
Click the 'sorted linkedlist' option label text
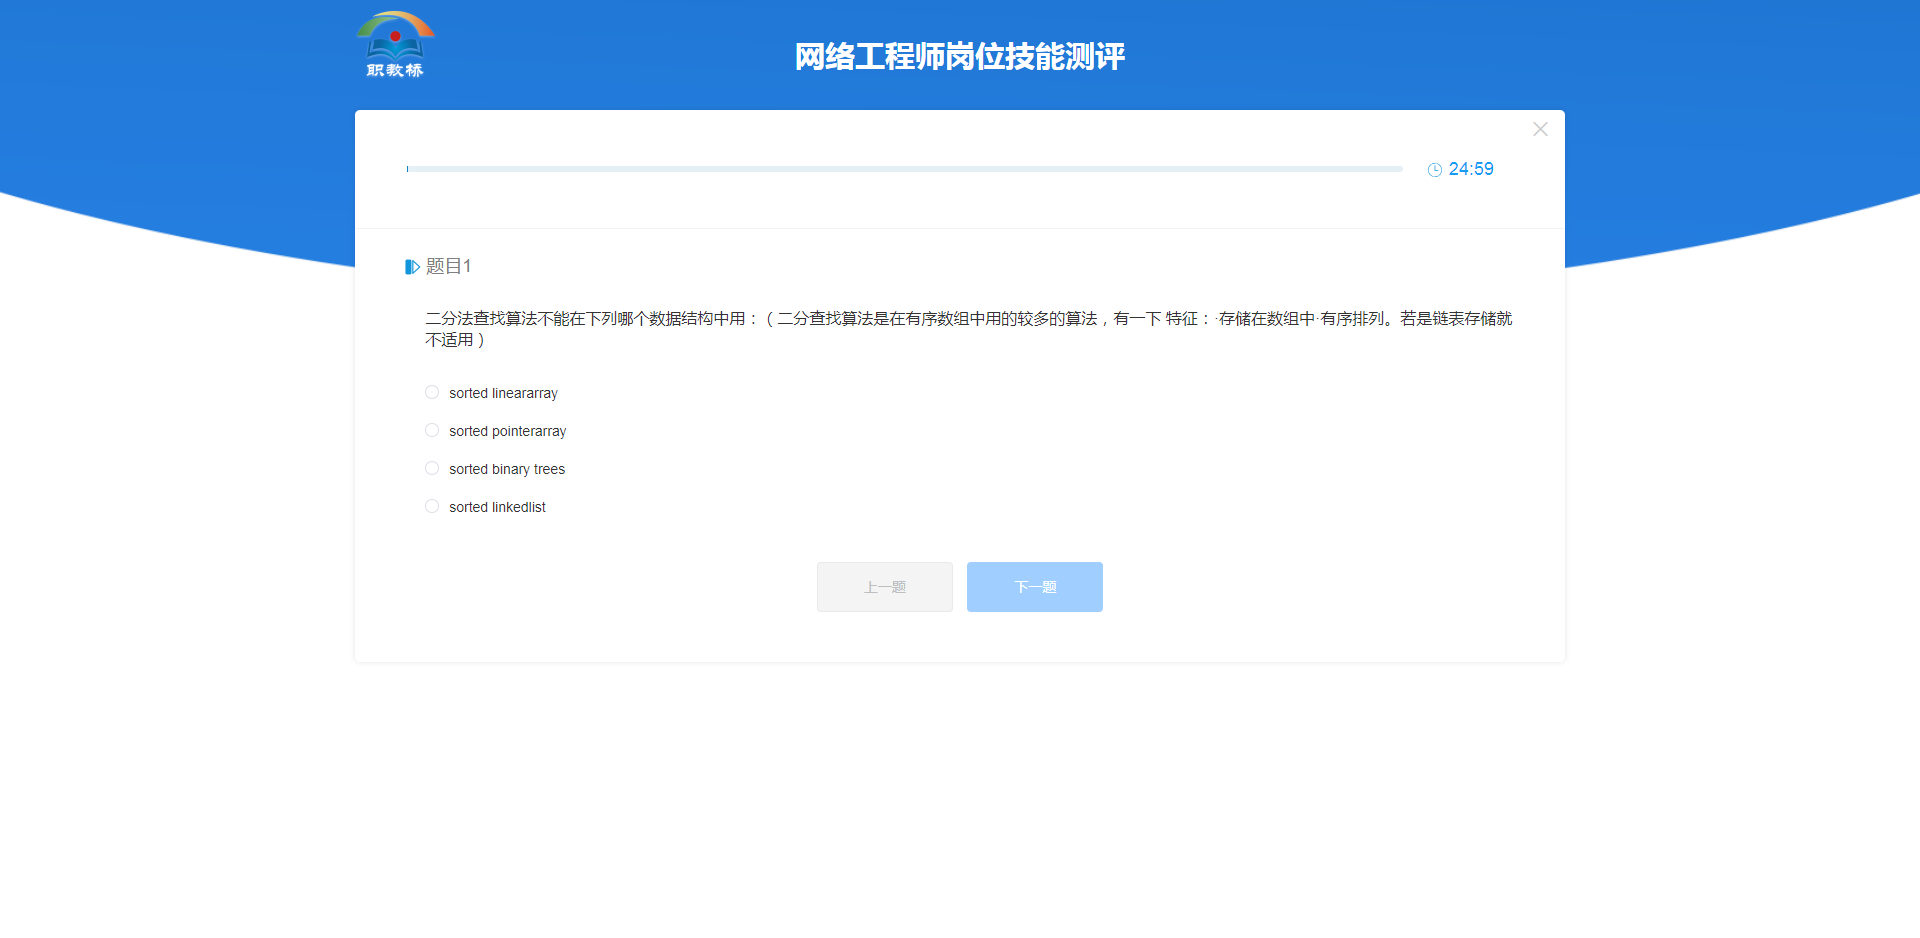[x=497, y=508]
